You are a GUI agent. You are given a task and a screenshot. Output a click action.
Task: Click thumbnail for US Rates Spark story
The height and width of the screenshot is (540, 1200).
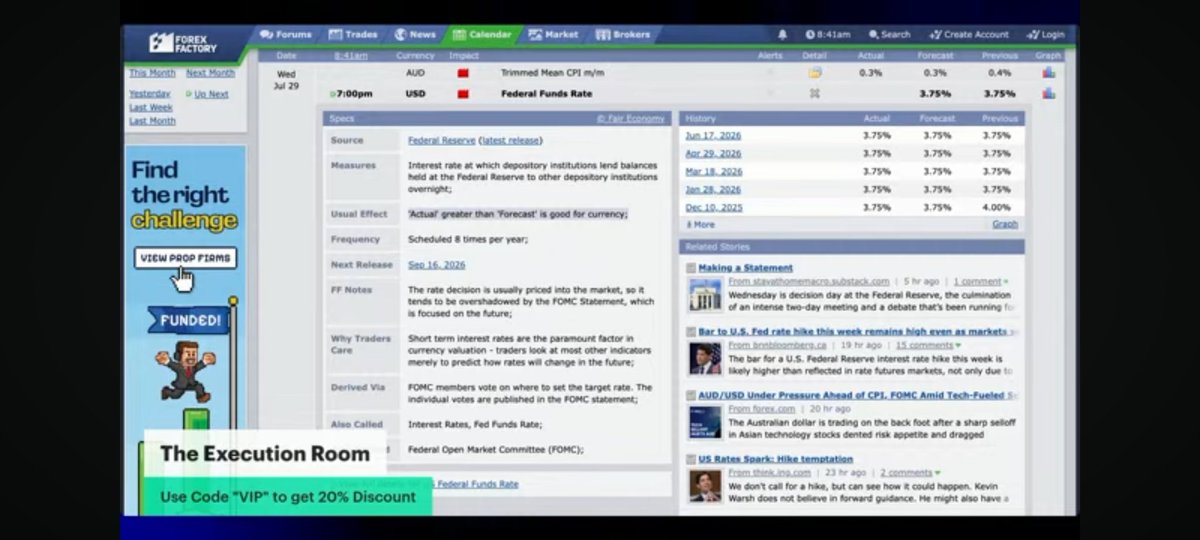(x=704, y=485)
